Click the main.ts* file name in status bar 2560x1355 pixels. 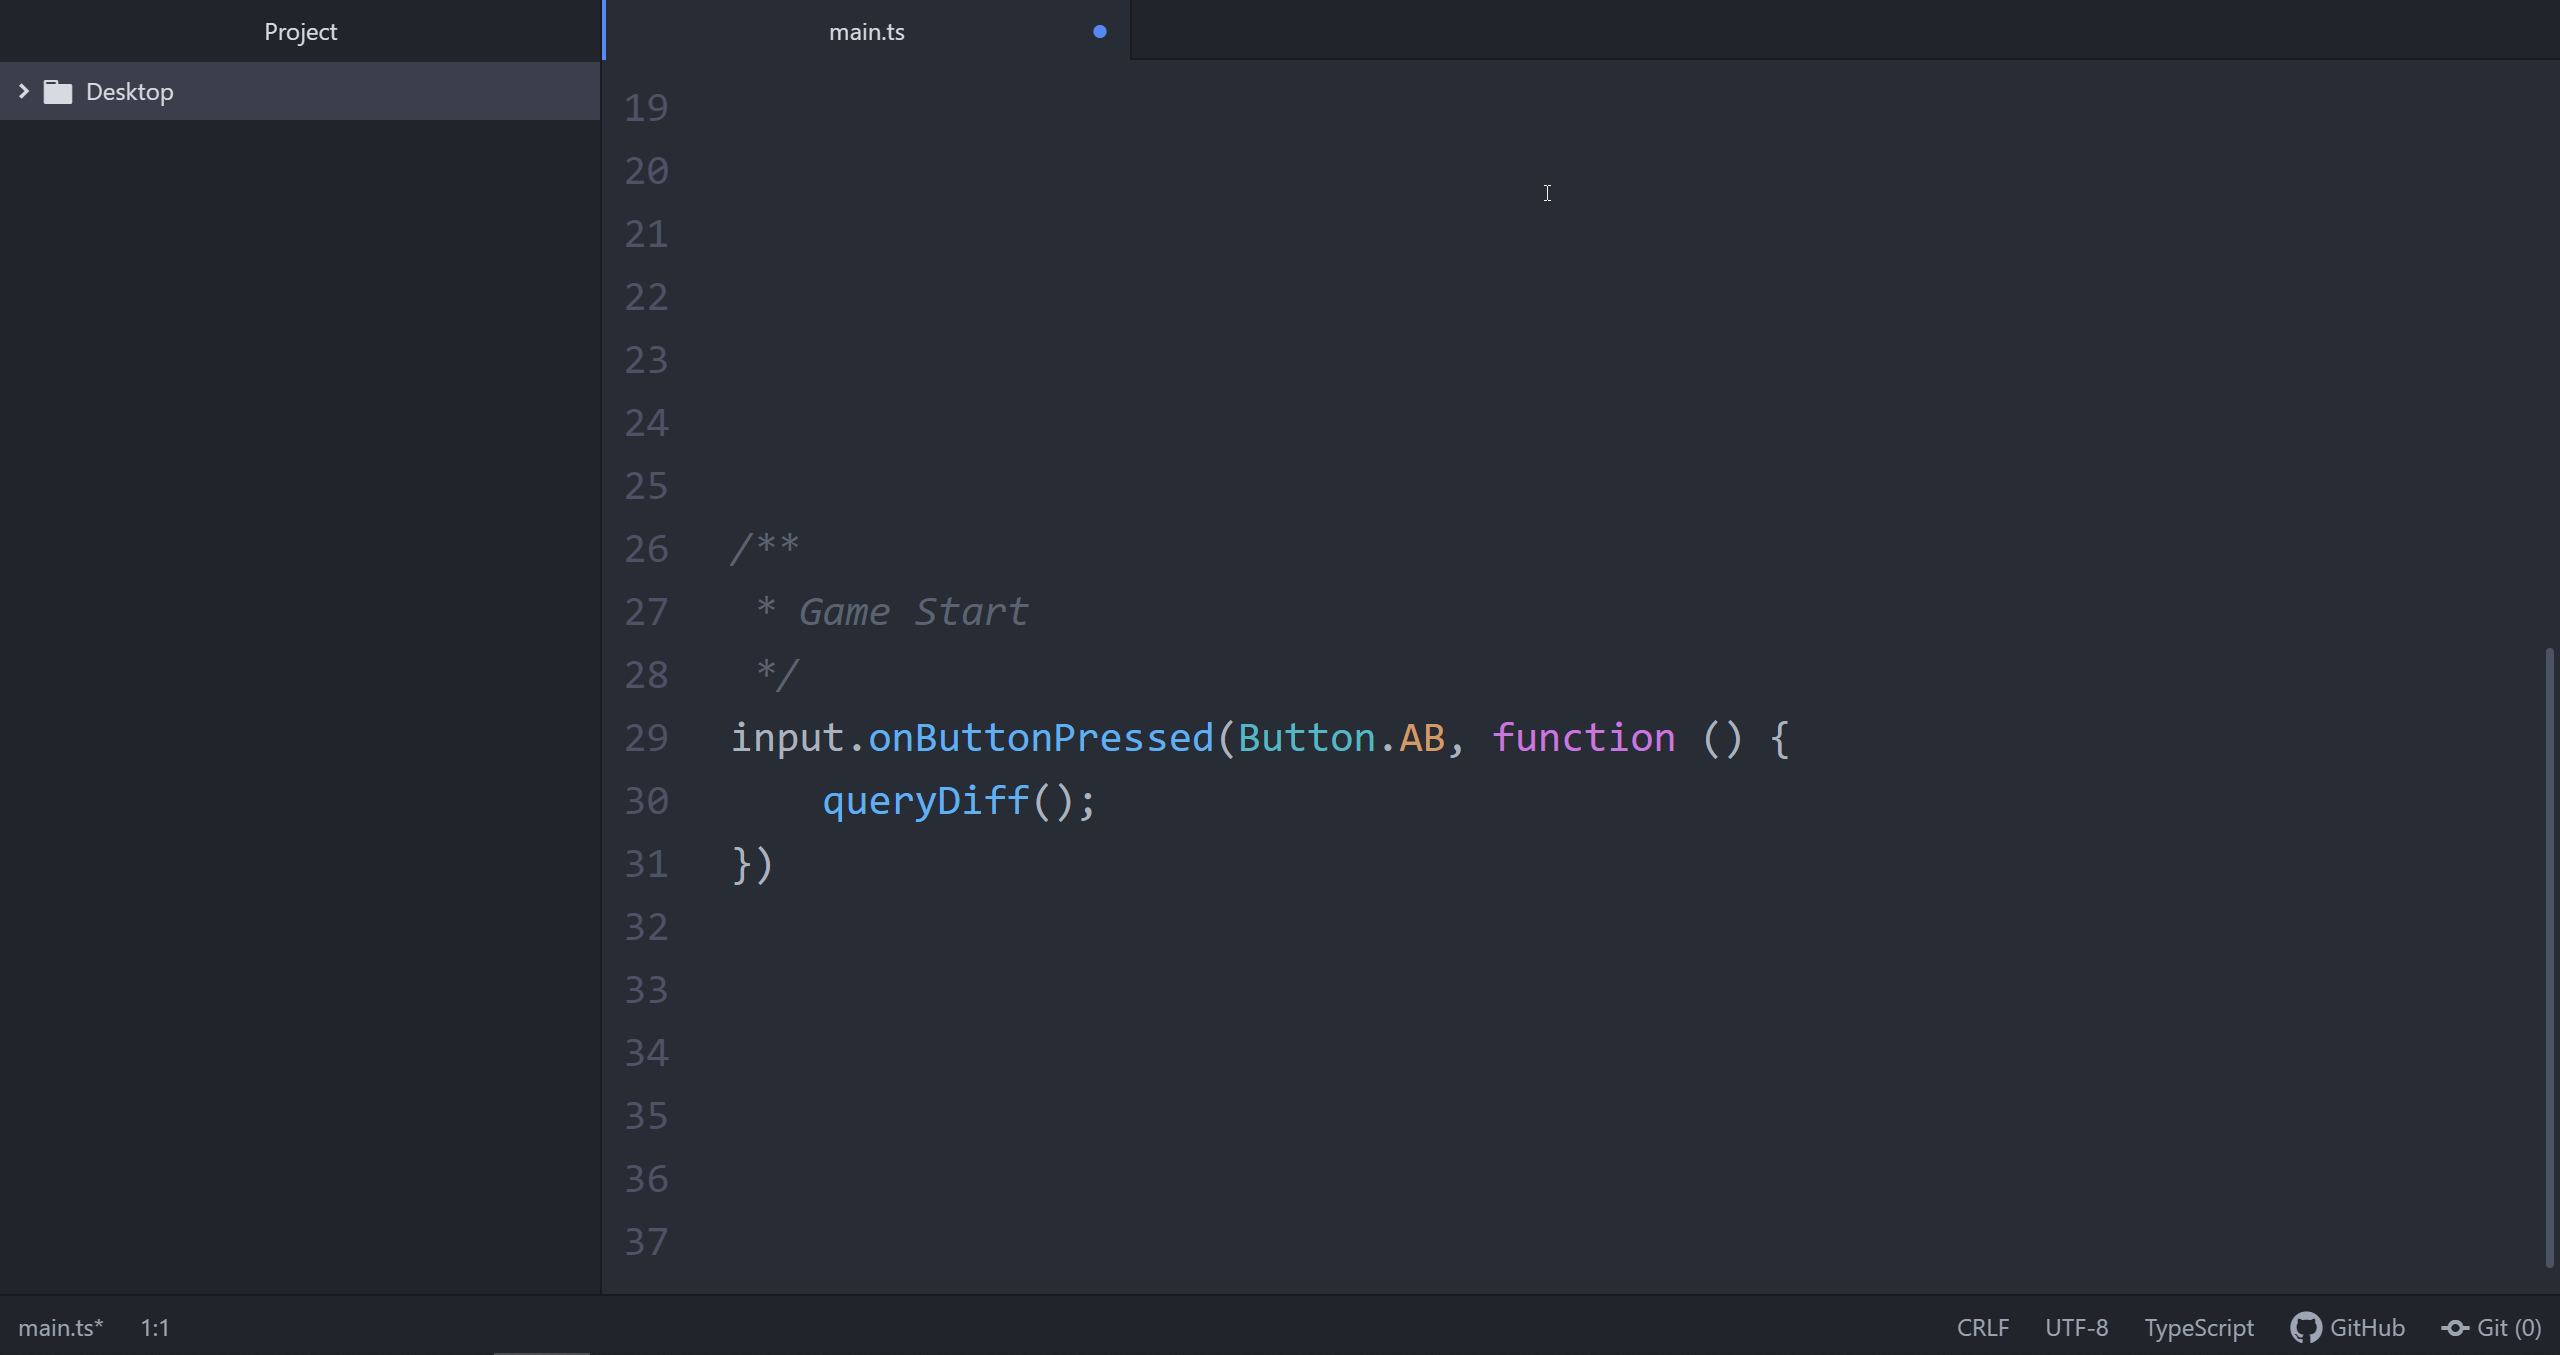coord(60,1327)
